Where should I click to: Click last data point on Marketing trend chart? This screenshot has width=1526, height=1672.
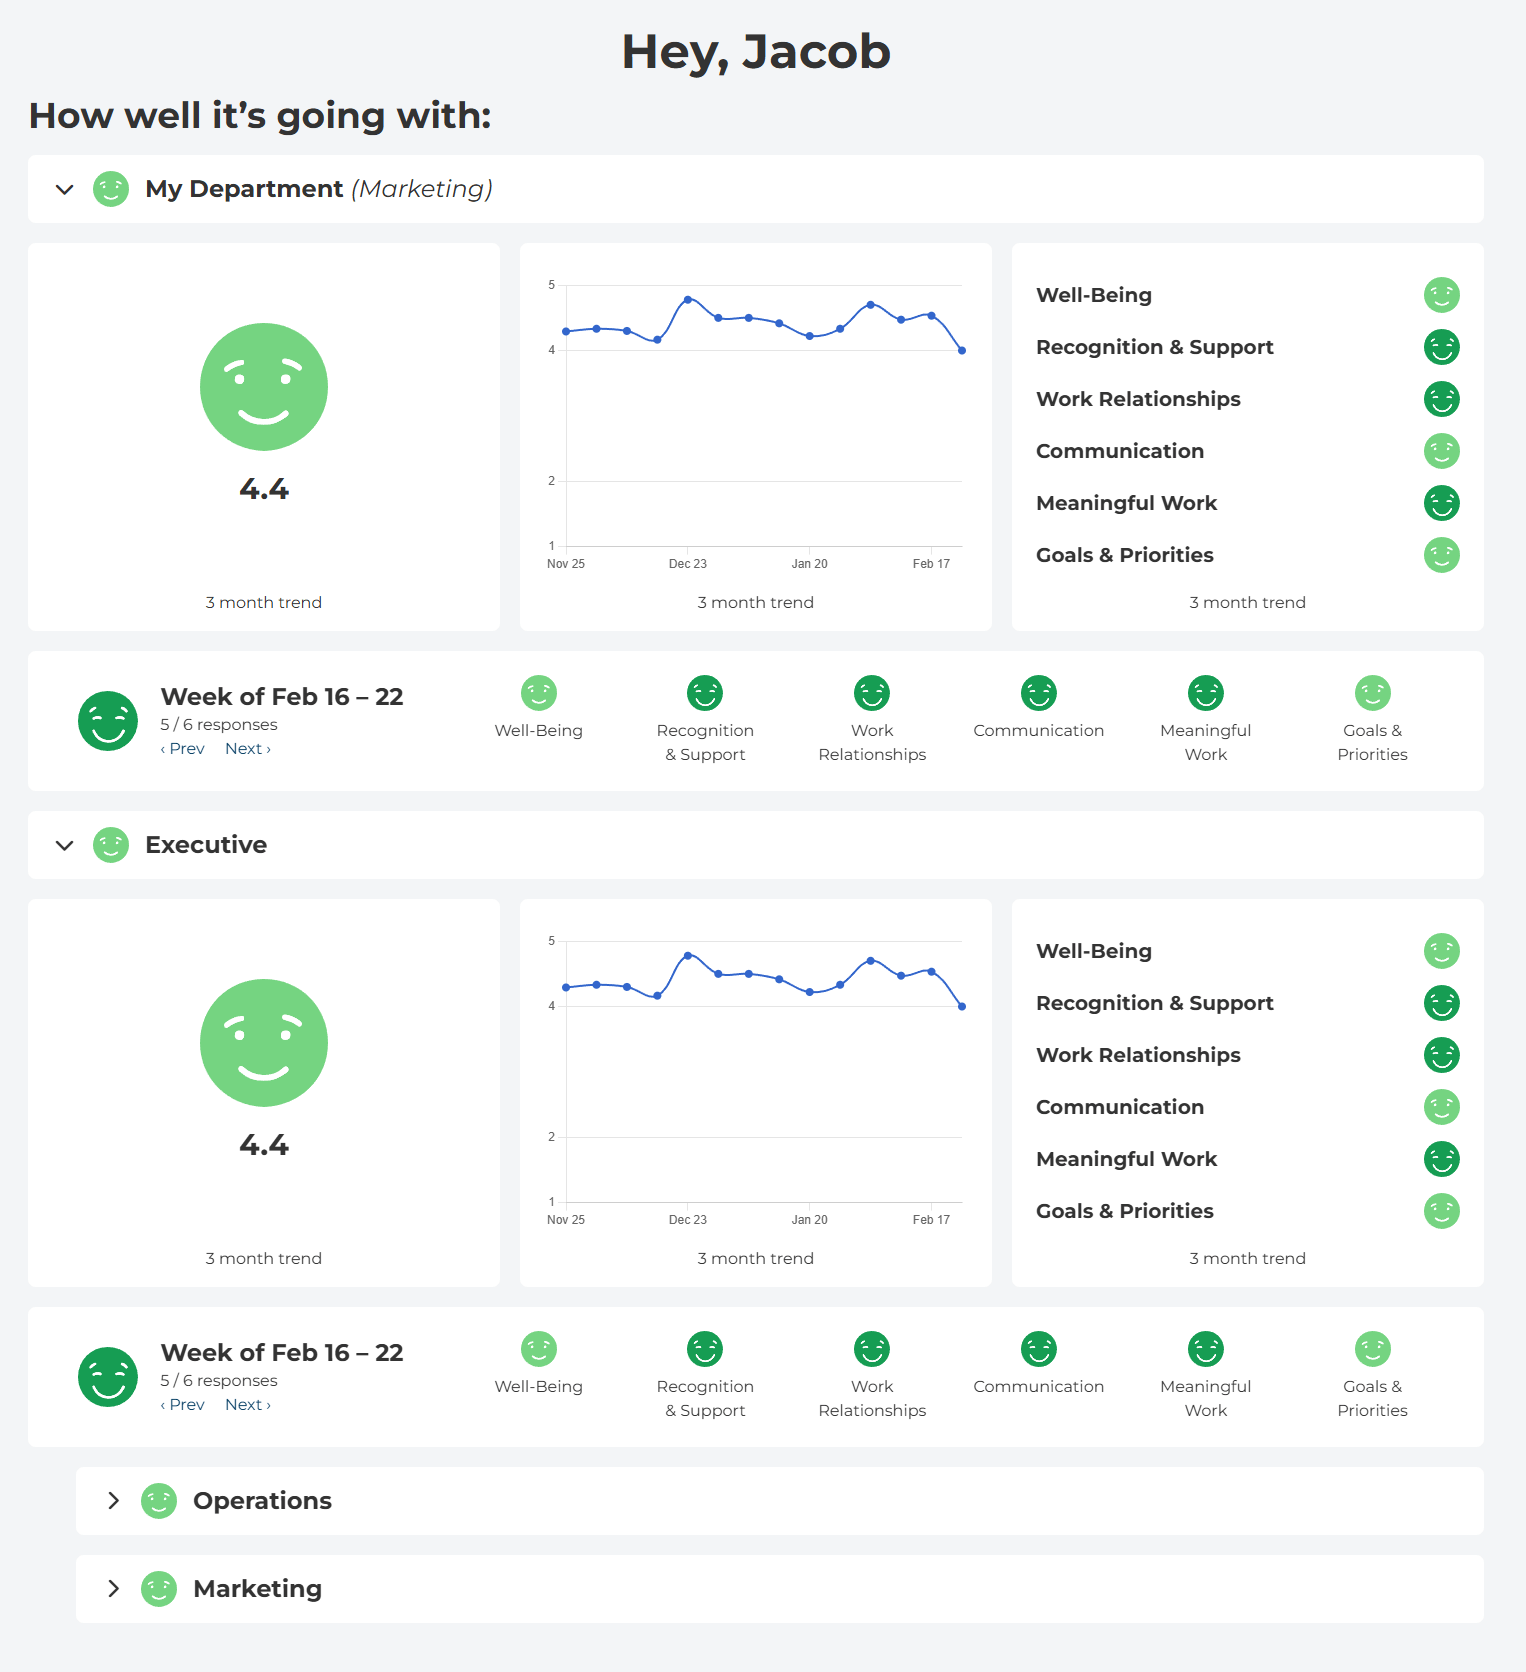962,351
